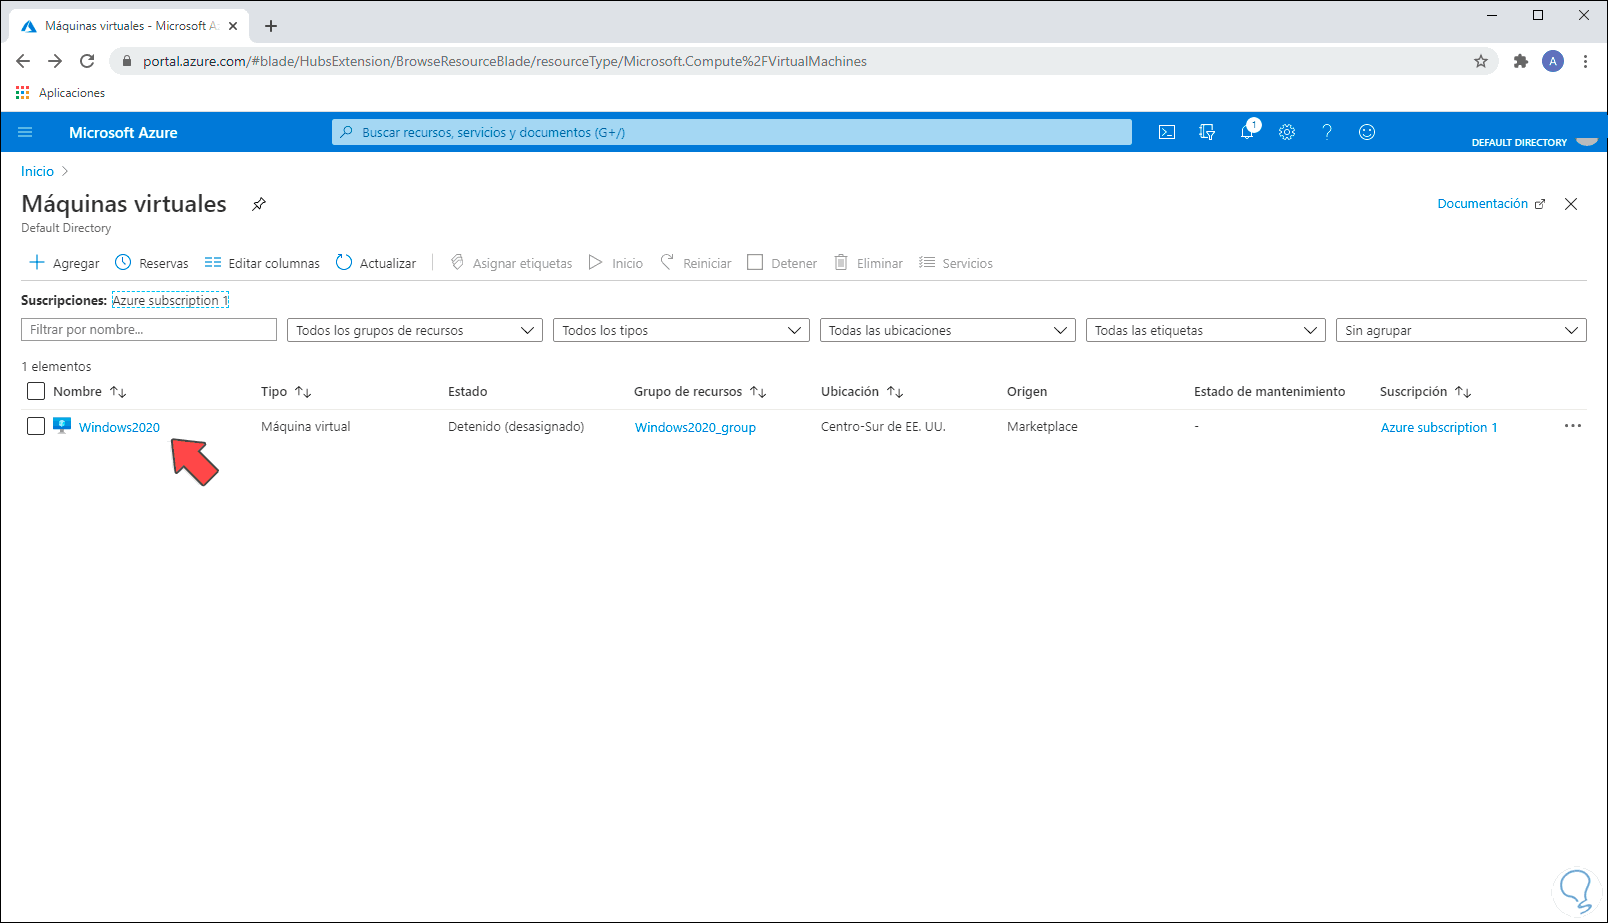Click the Windows2020 VM icon
1608x923 pixels.
[x=62, y=426]
